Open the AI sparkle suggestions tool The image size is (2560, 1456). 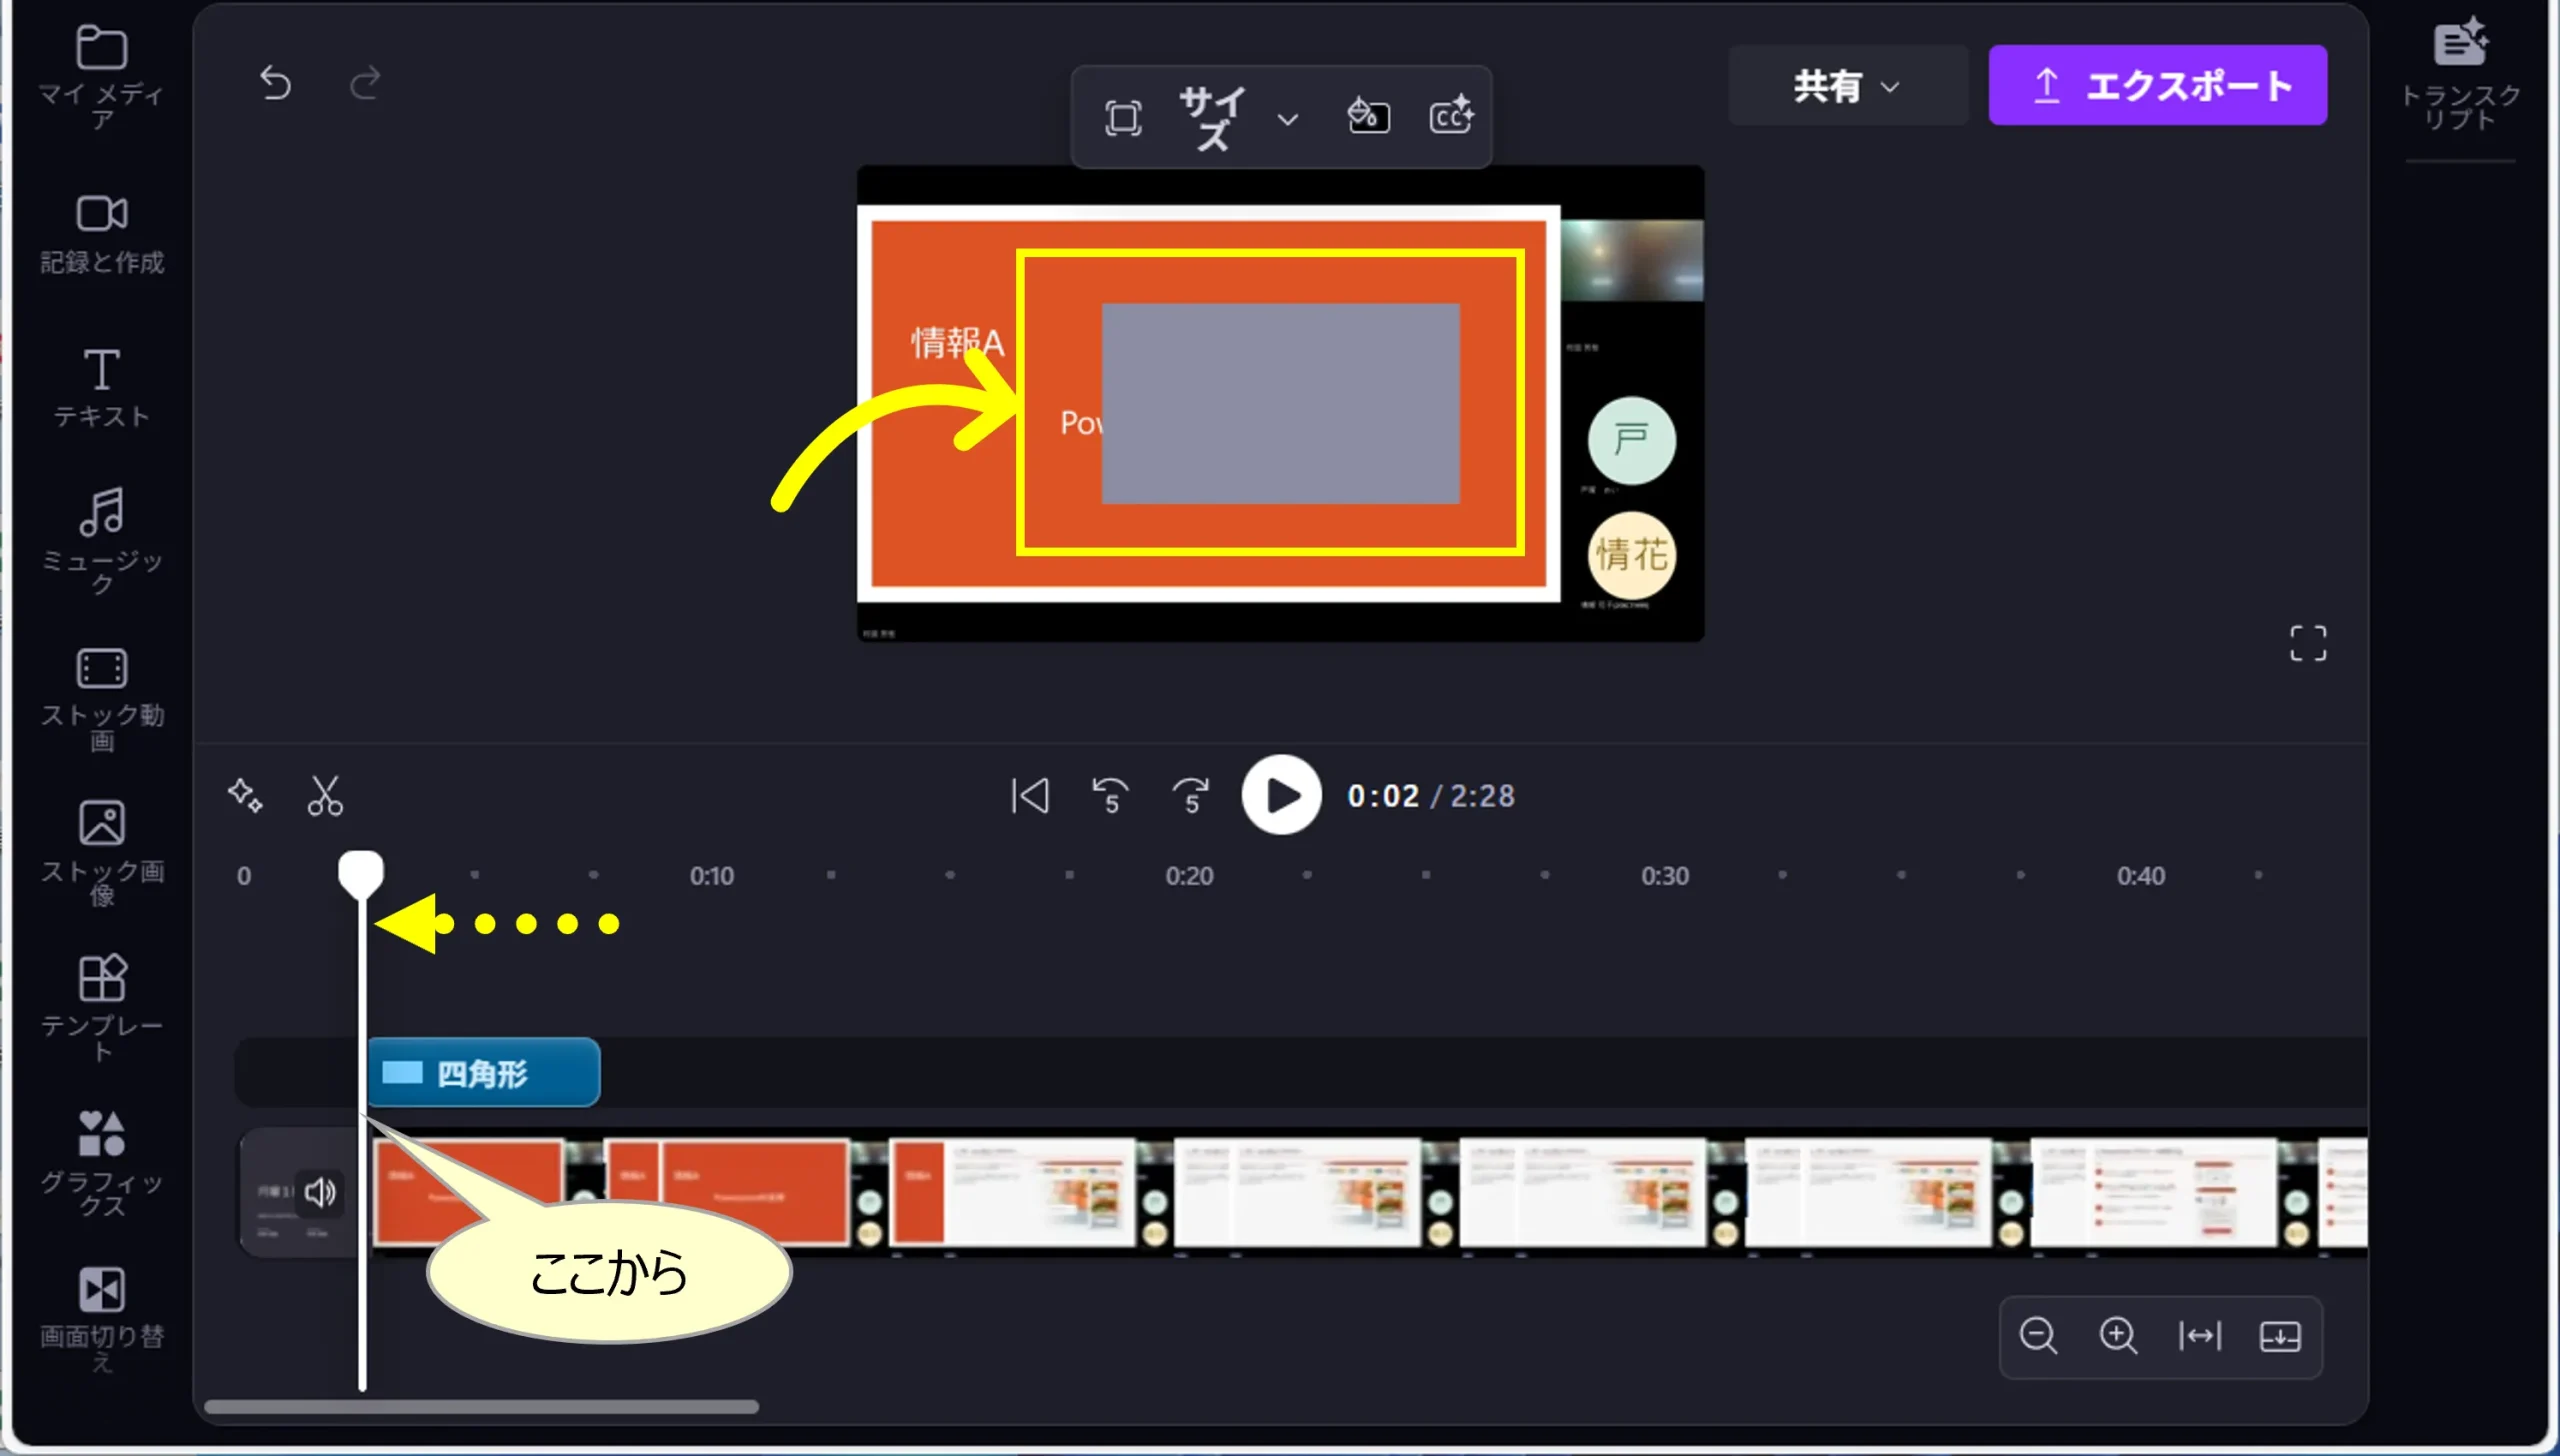pyautogui.click(x=245, y=796)
